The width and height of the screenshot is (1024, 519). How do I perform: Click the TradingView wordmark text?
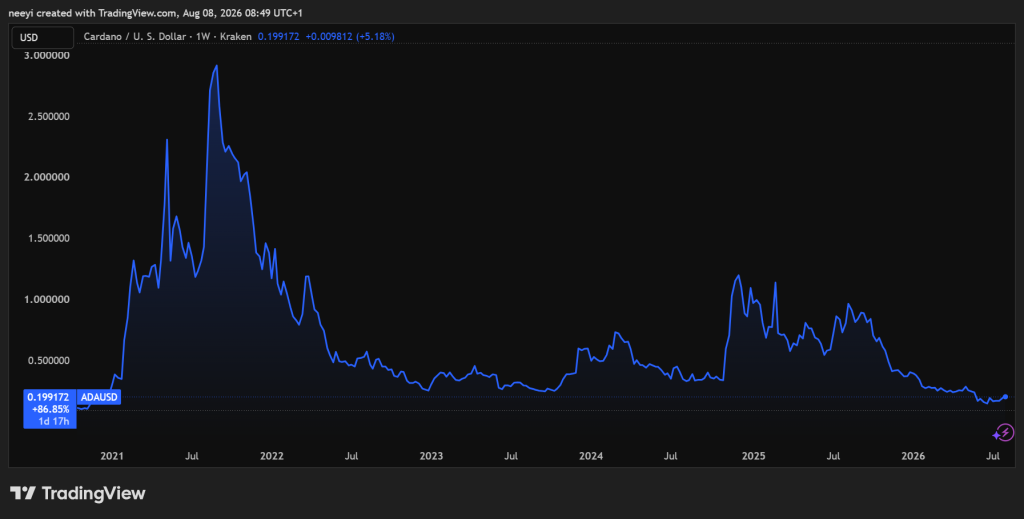click(93, 493)
